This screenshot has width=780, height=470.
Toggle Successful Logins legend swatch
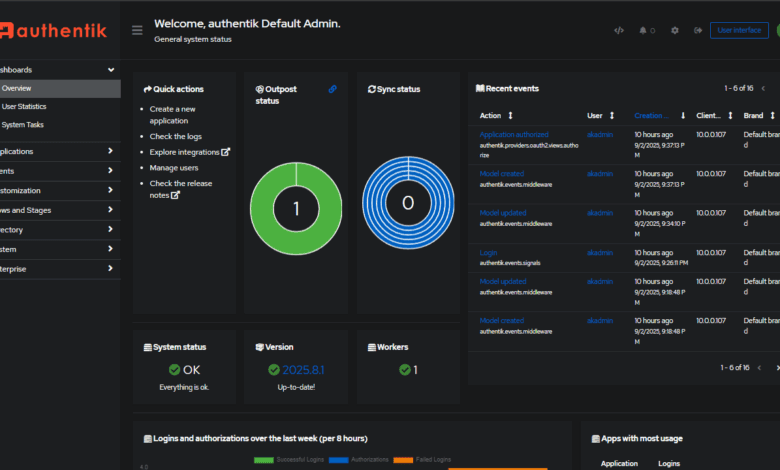(264, 460)
